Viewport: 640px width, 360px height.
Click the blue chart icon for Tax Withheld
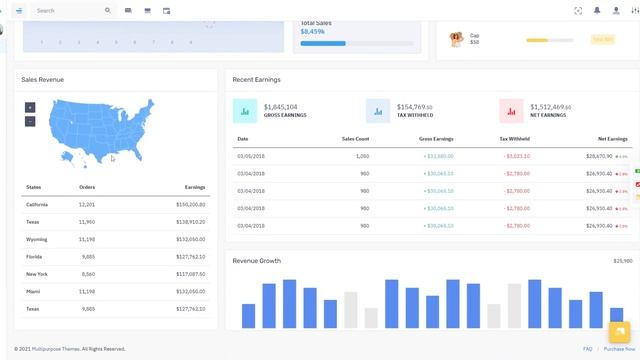[x=378, y=111]
